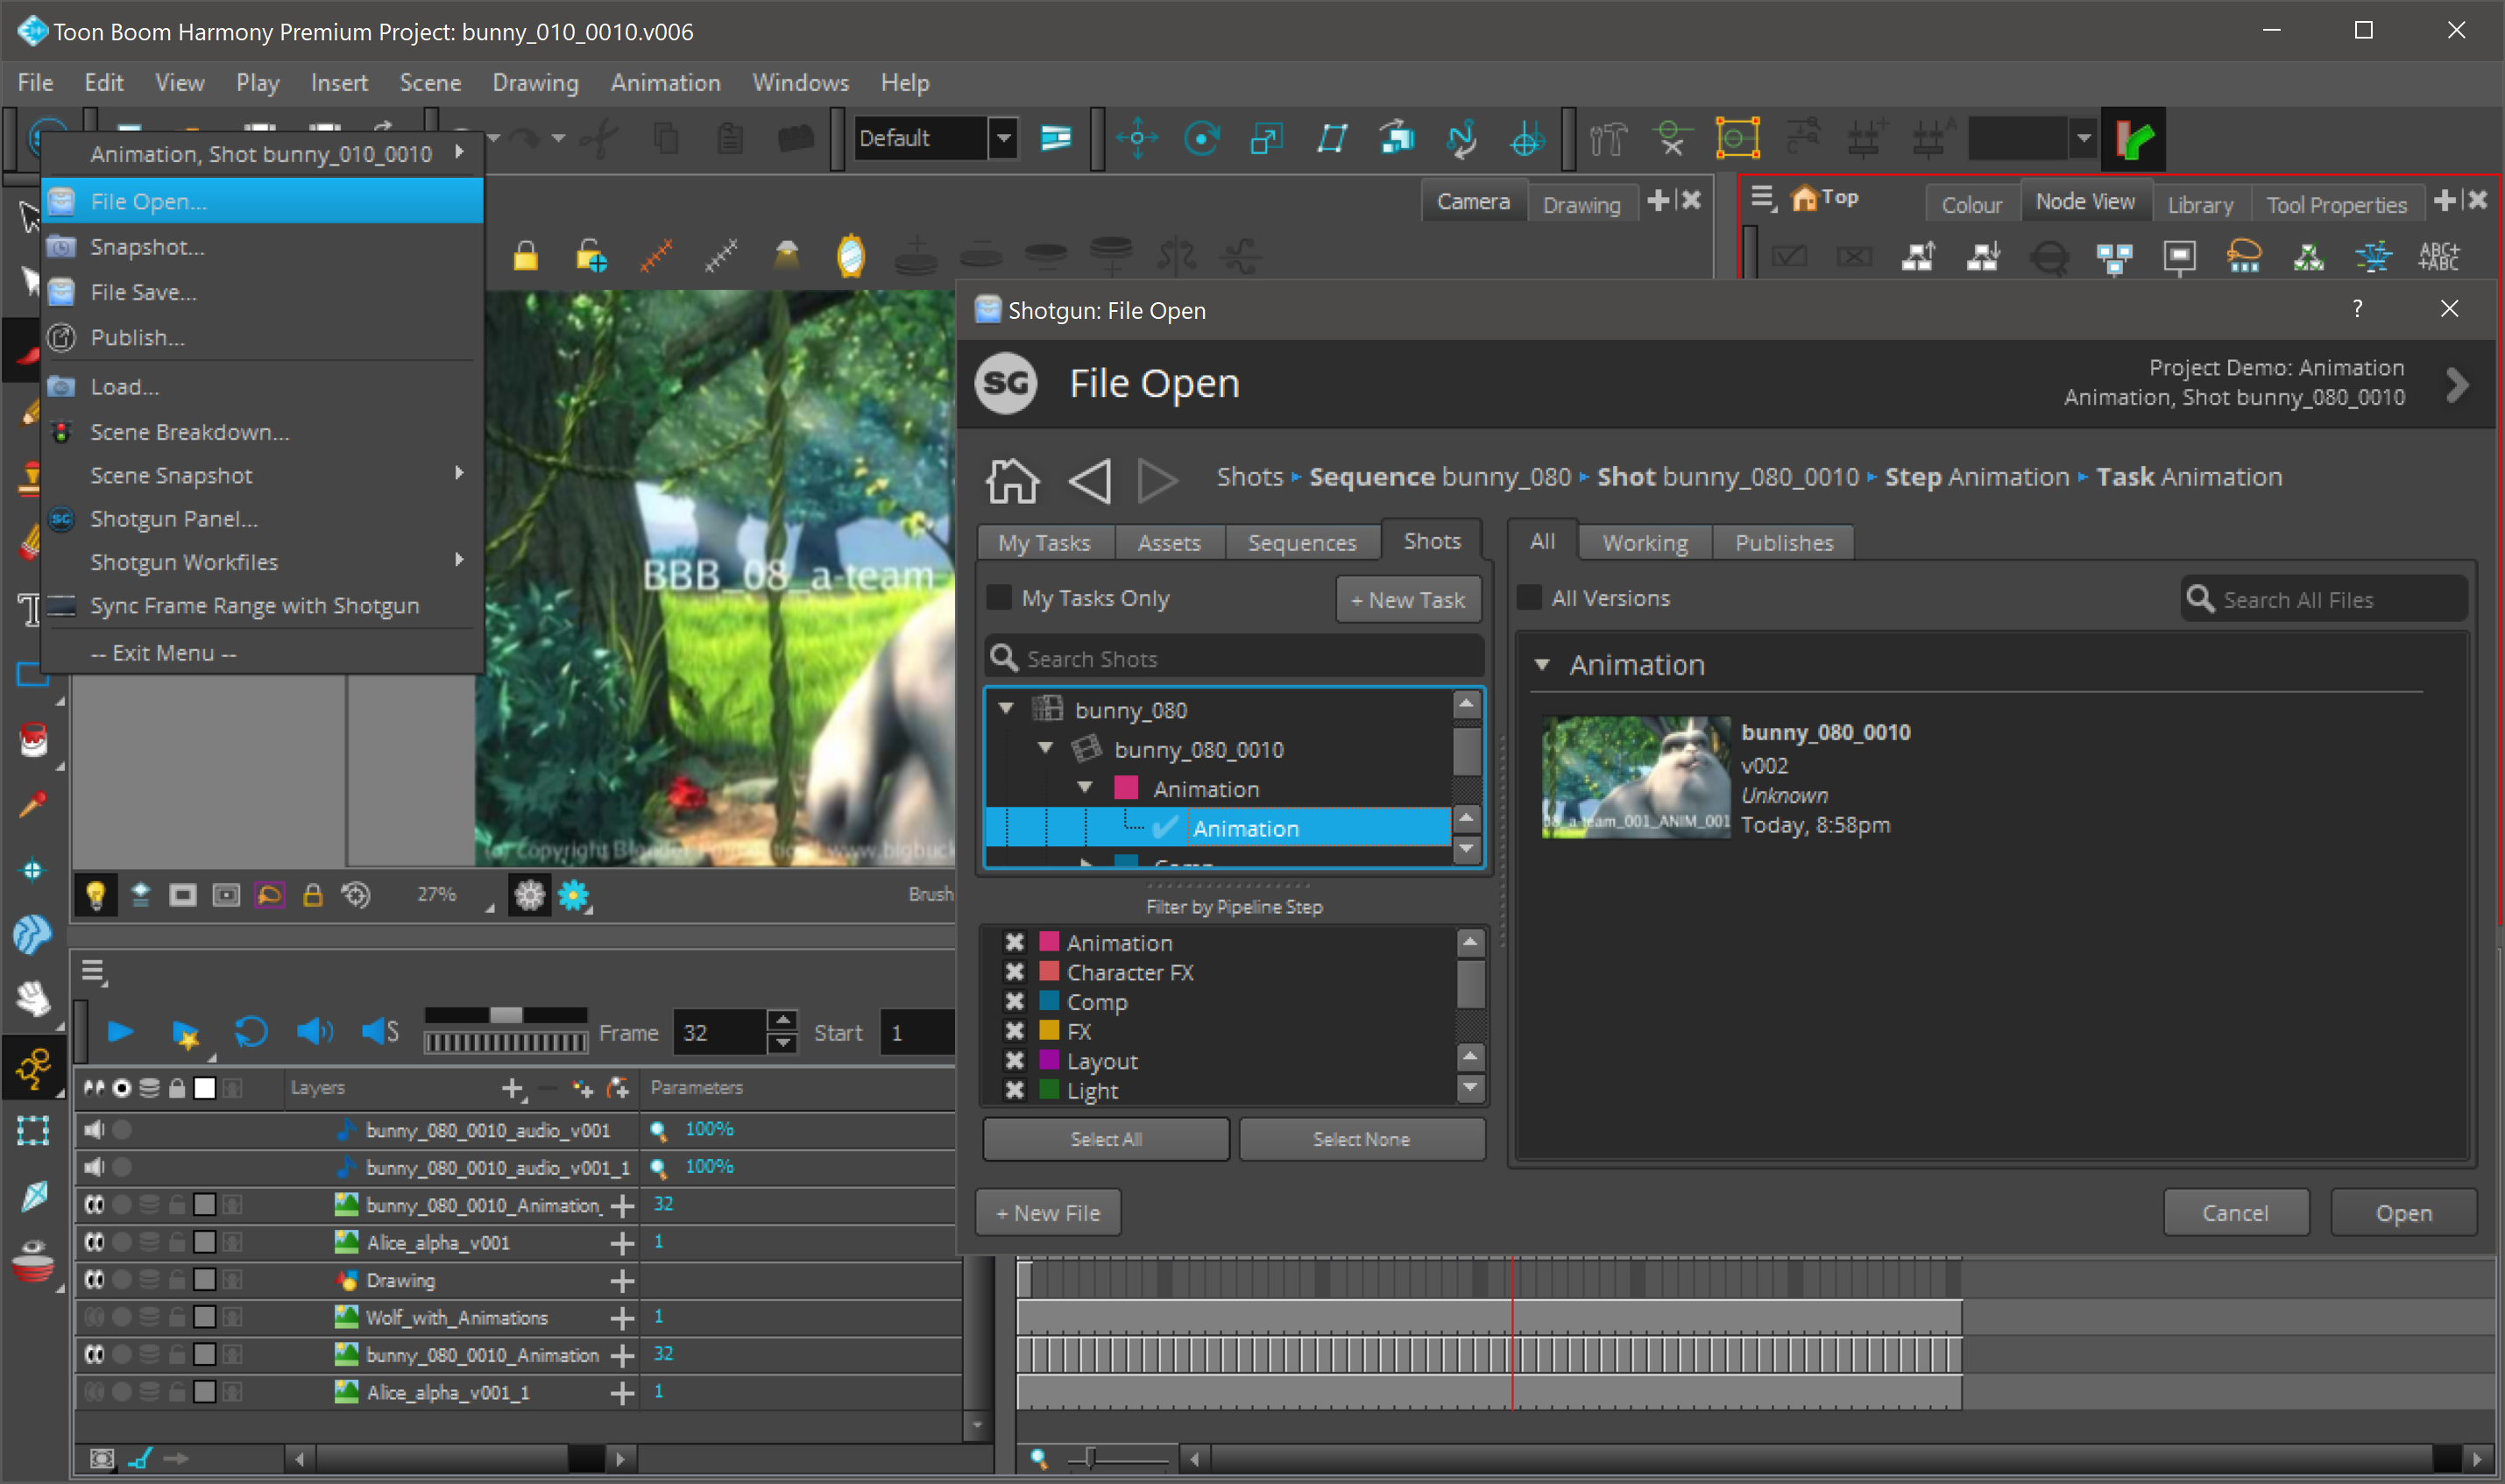2505x1484 pixels.
Task: Uncheck the Character FX pipeline step filter
Action: click(1014, 972)
